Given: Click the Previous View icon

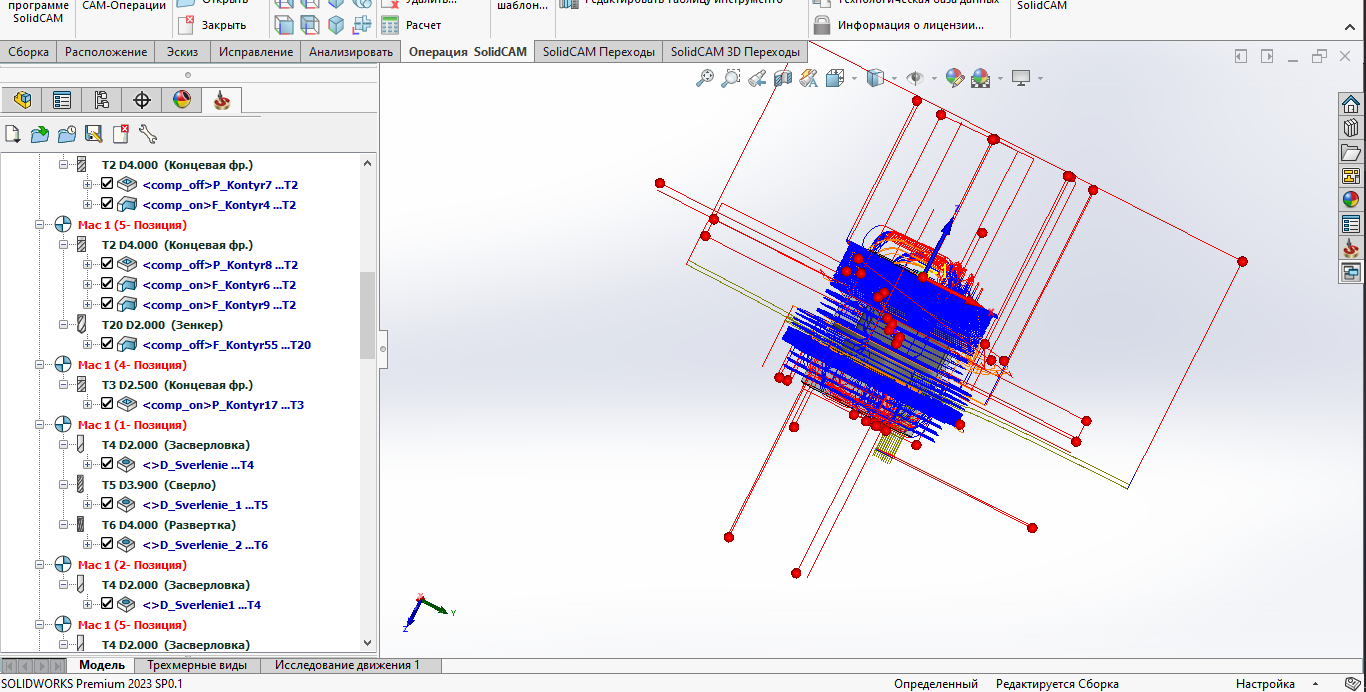Looking at the screenshot, I should [x=757, y=78].
